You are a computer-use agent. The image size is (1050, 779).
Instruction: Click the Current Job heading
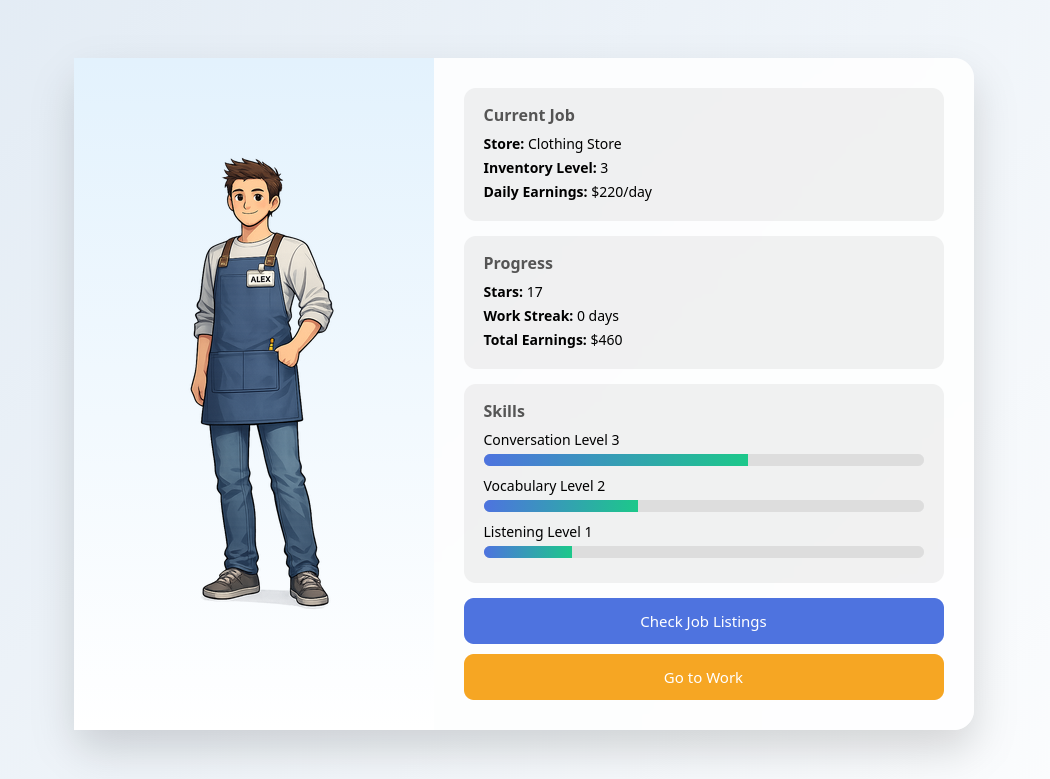click(529, 115)
